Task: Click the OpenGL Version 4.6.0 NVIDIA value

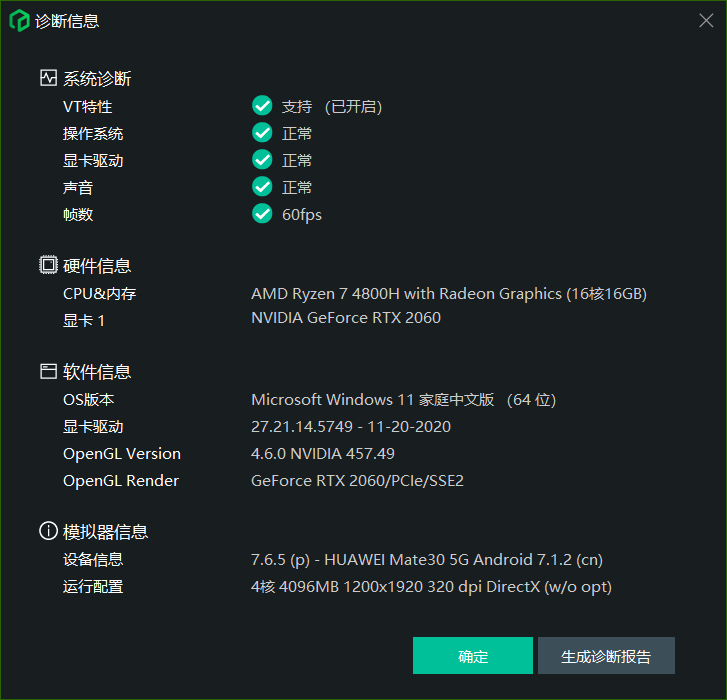Action: [x=323, y=453]
